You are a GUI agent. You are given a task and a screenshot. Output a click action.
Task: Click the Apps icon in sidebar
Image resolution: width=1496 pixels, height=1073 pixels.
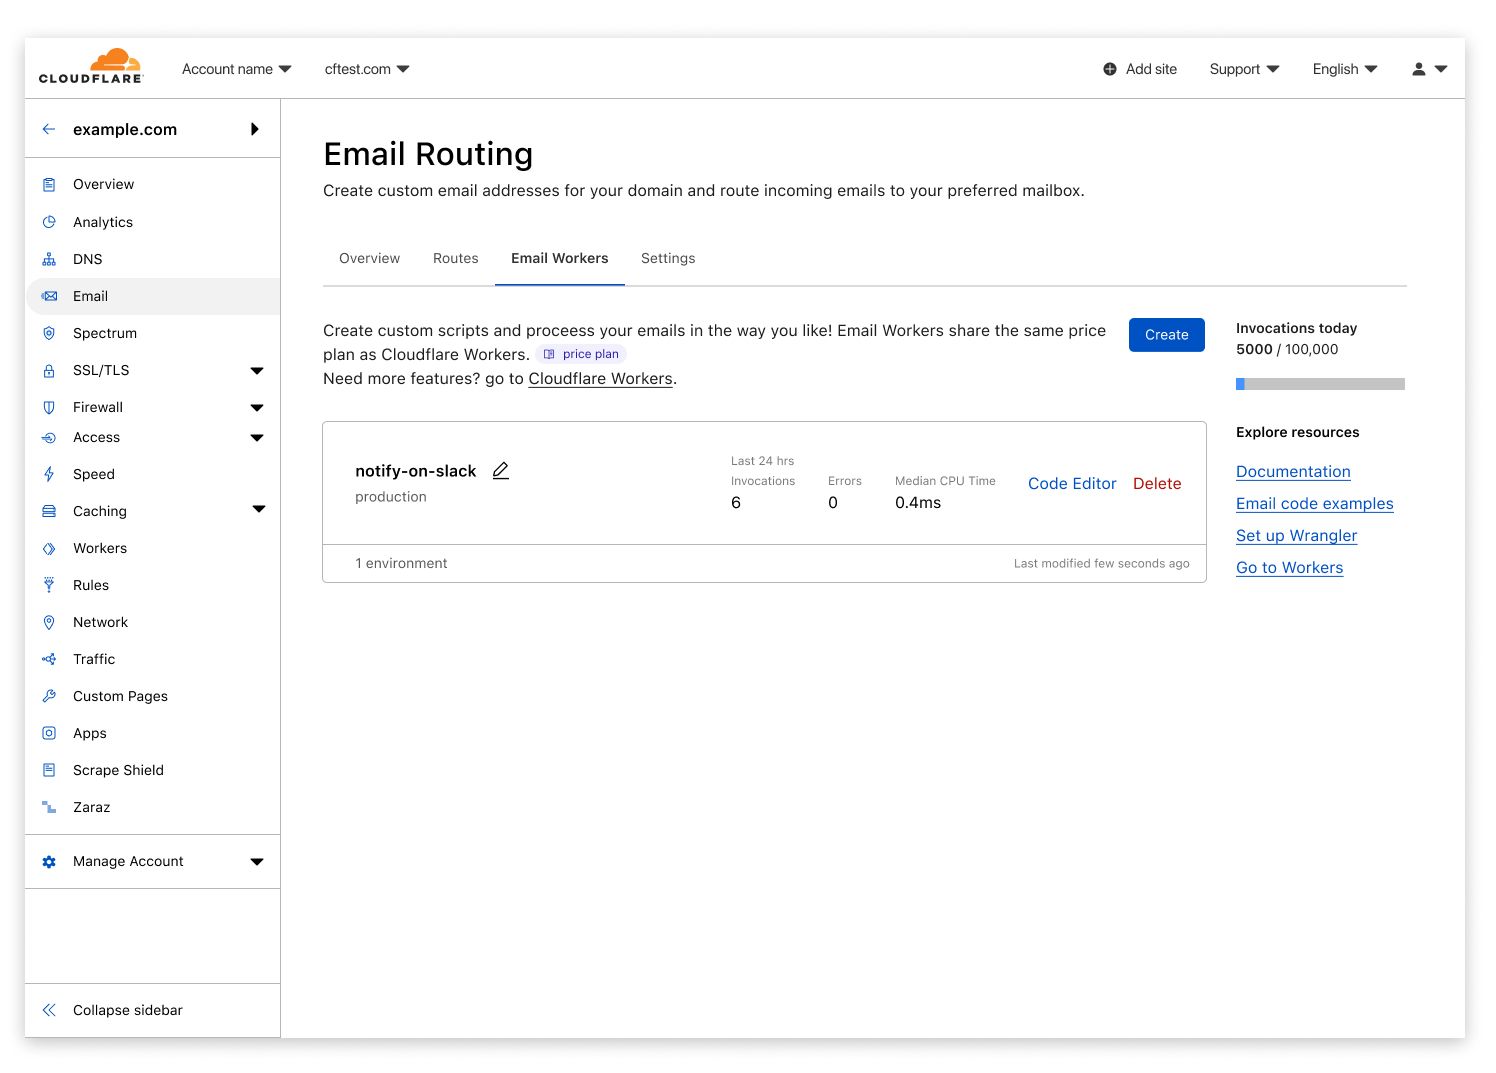(49, 733)
